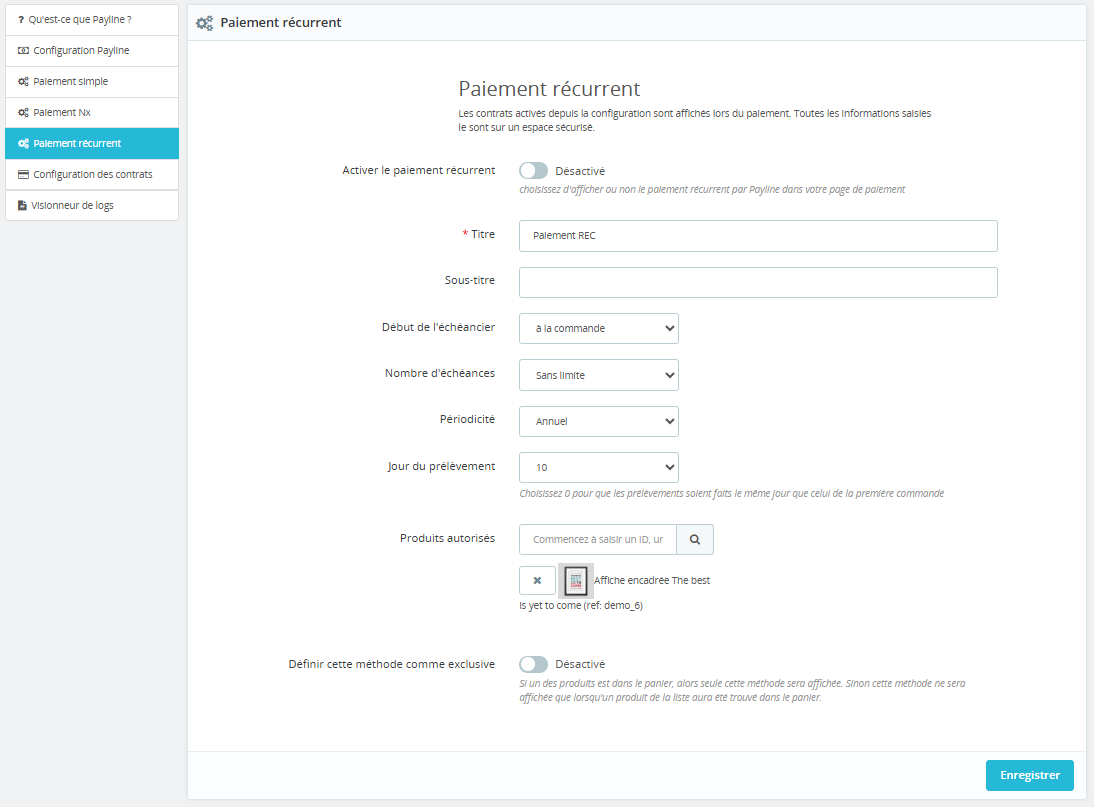Open the Périodicité dropdown set to Annuel
This screenshot has width=1094, height=807.
click(598, 421)
